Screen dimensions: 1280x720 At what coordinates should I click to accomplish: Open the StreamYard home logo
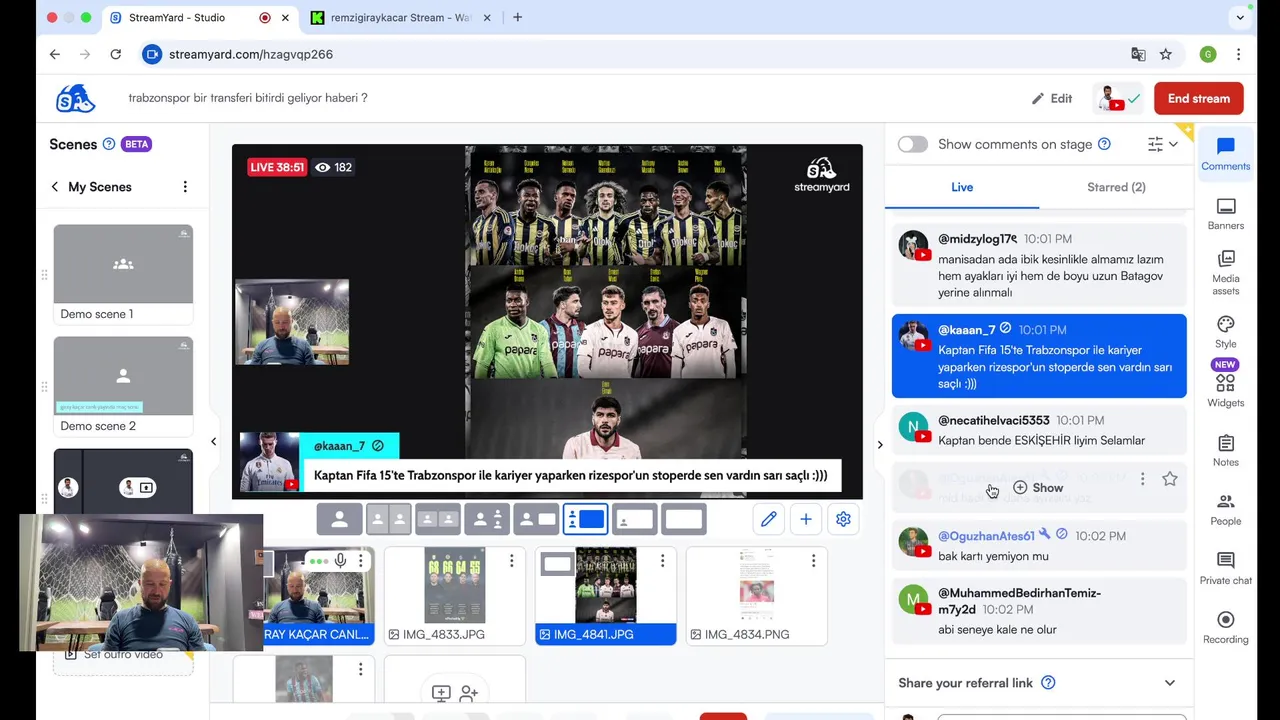click(76, 98)
